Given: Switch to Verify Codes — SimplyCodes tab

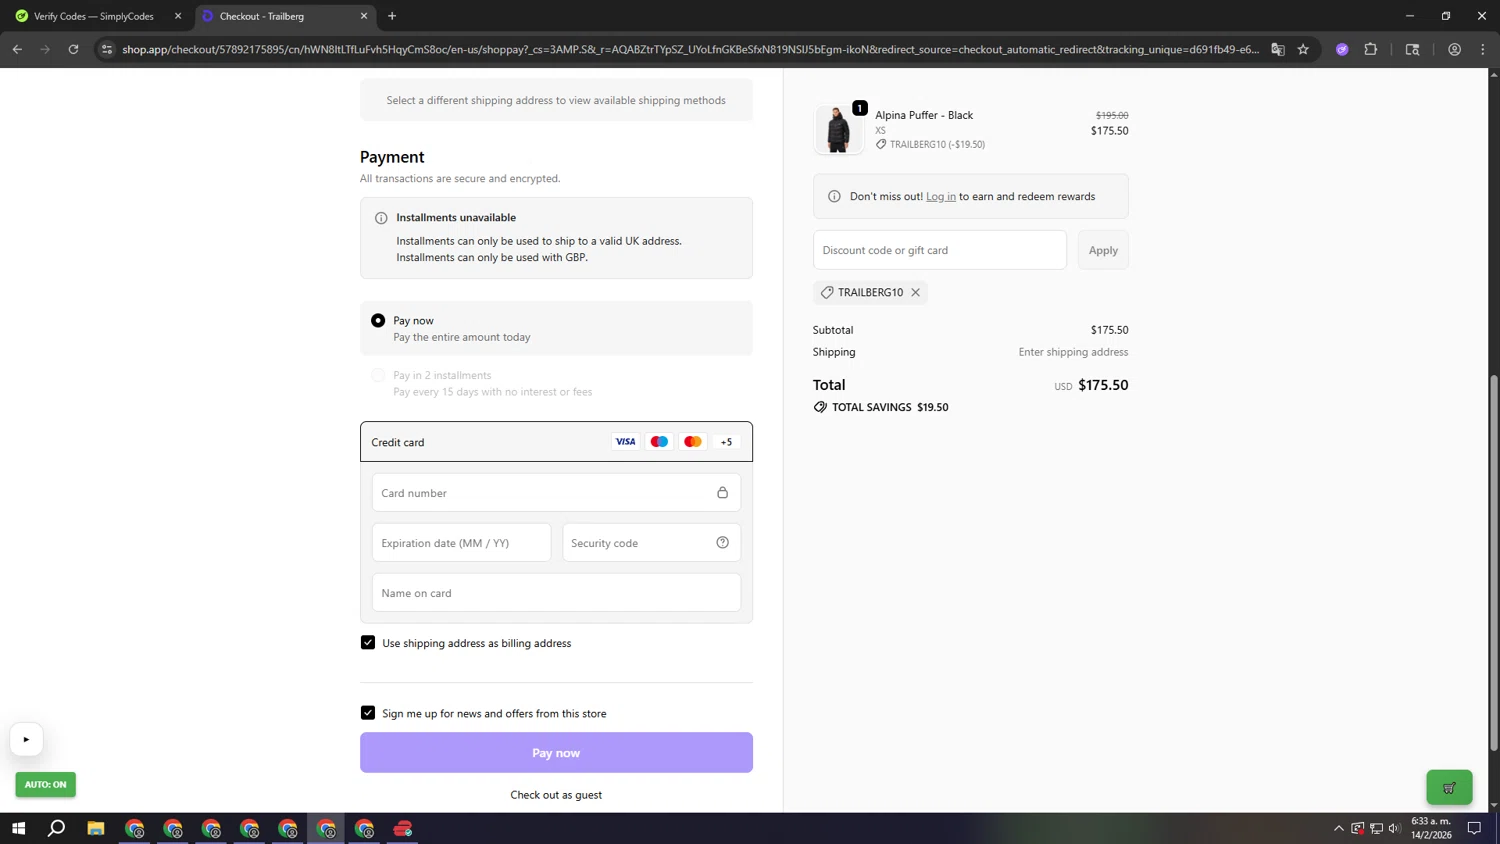Looking at the screenshot, I should pyautogui.click(x=94, y=16).
